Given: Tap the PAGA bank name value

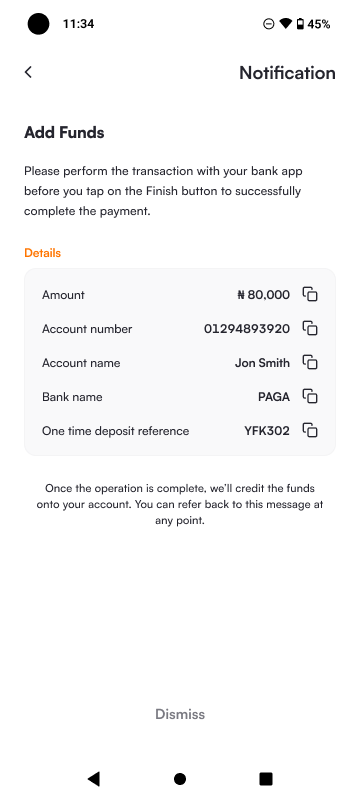Looking at the screenshot, I should tap(274, 397).
